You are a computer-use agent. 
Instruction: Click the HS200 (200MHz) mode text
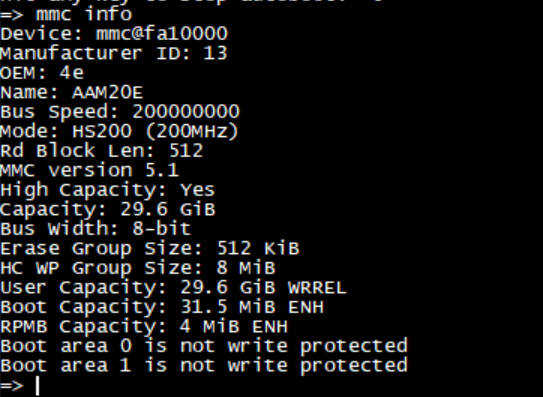click(155, 131)
